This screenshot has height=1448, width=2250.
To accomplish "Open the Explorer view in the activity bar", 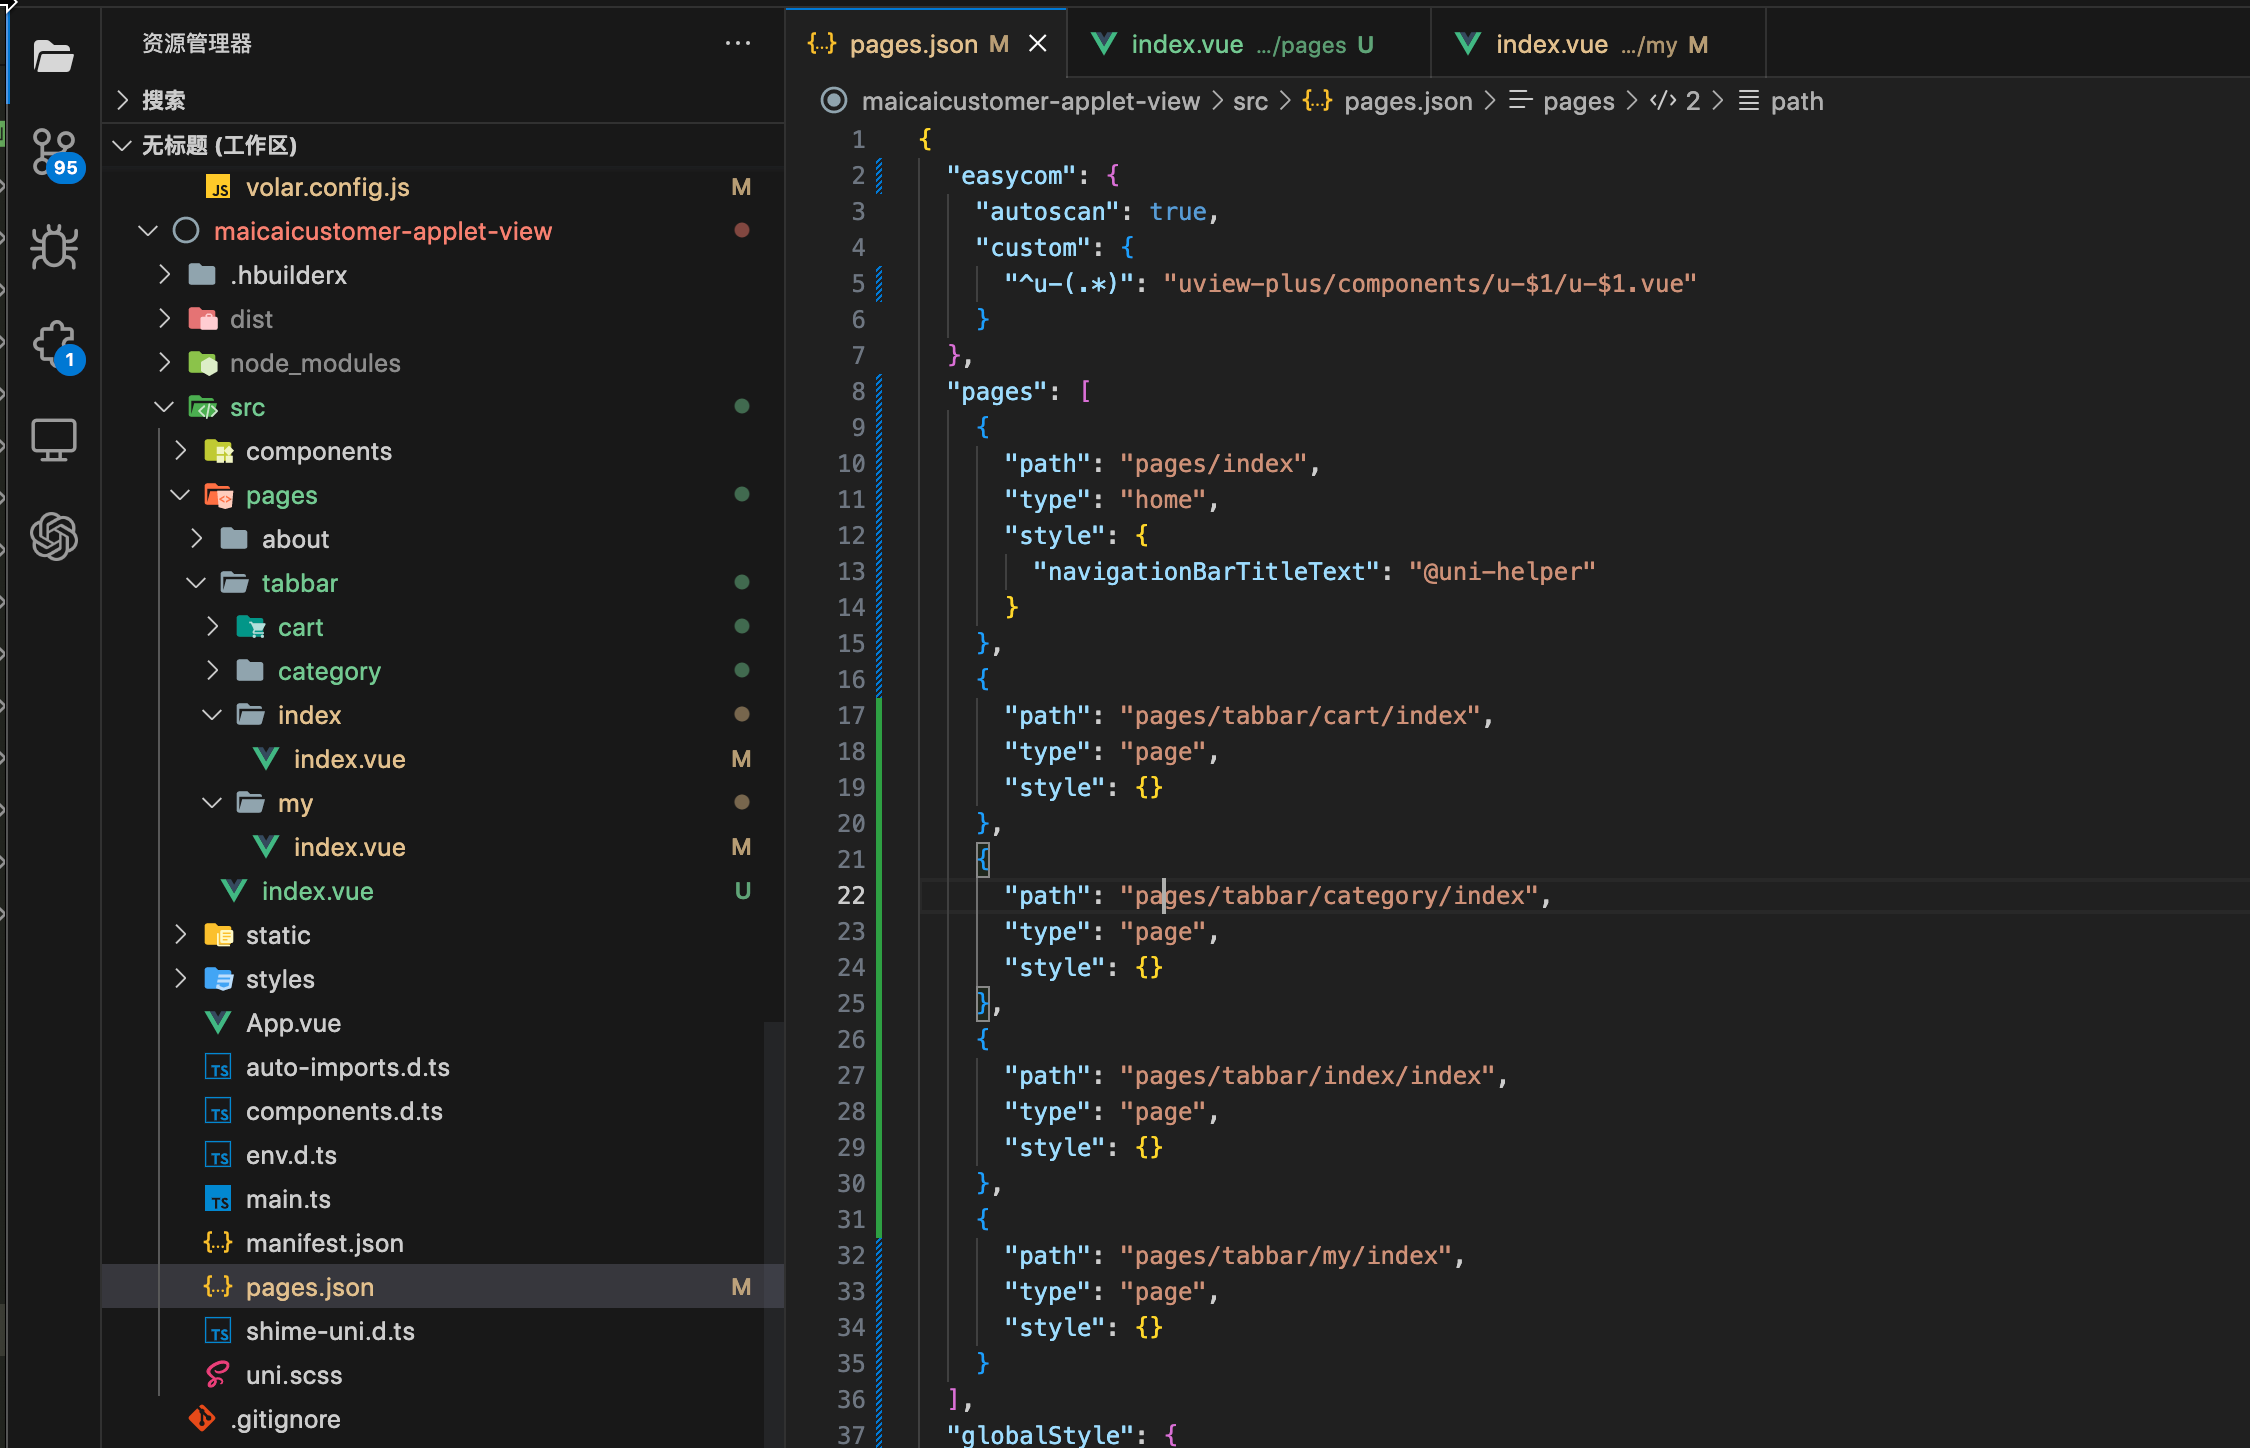I will point(54,57).
